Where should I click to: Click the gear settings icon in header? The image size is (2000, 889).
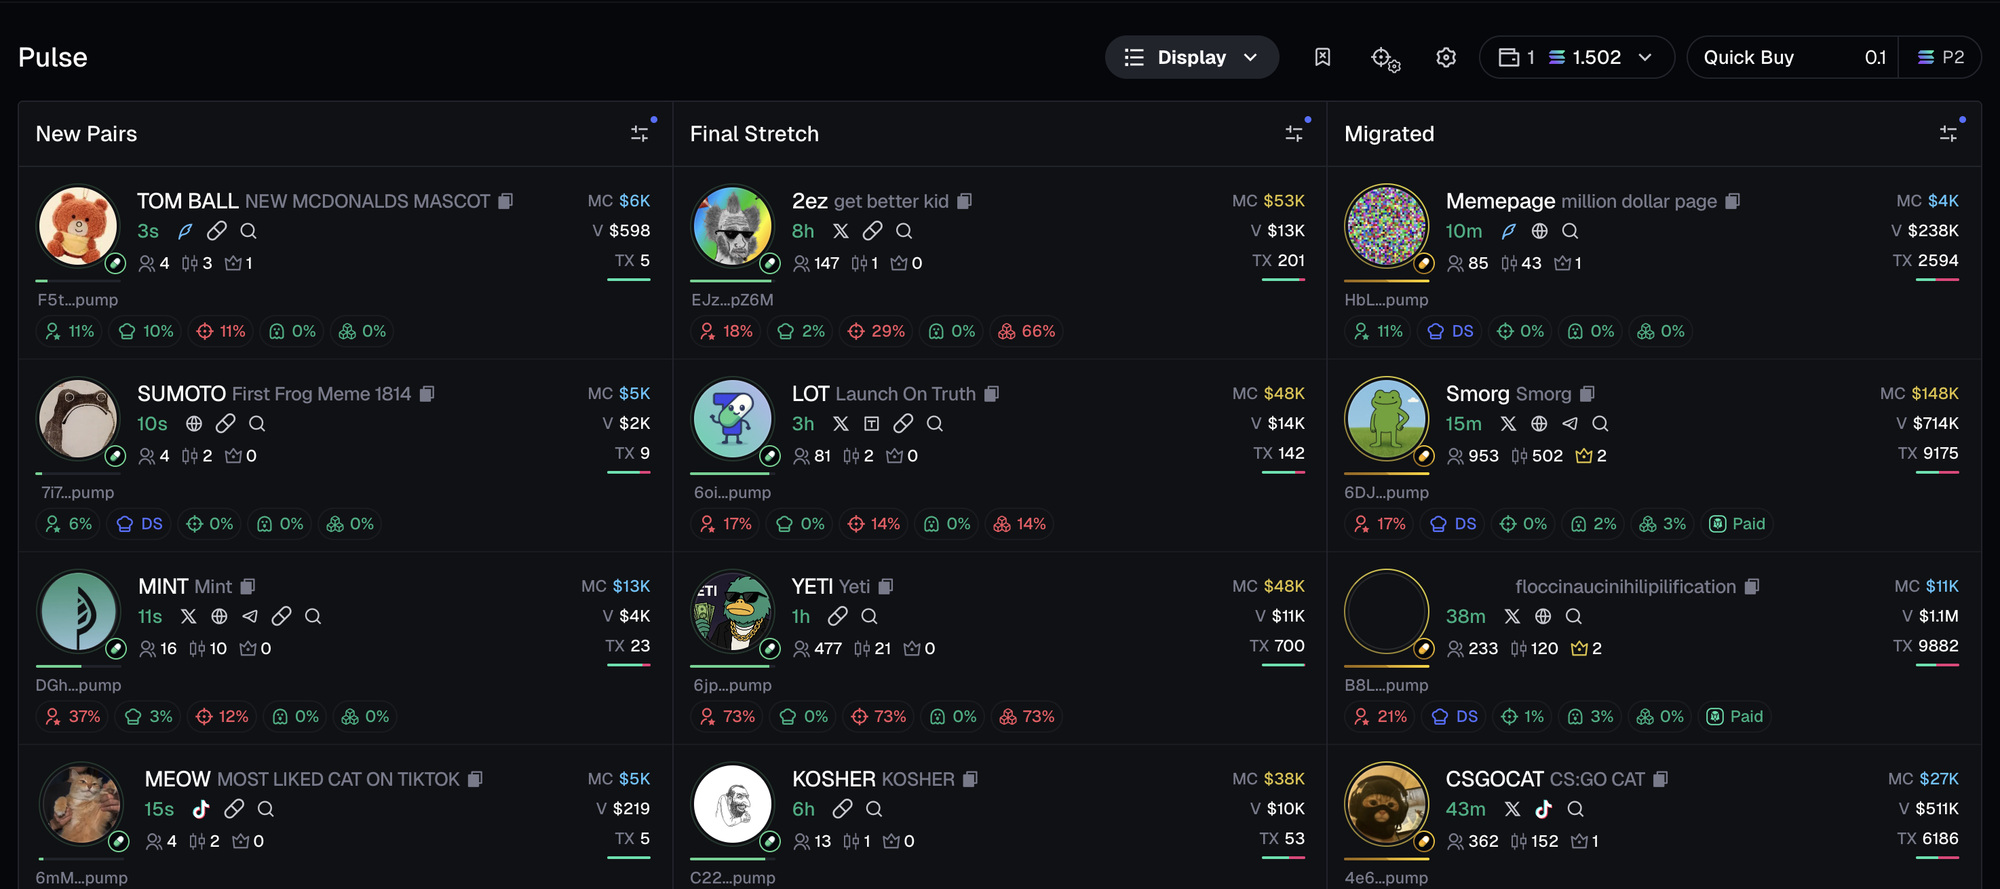(1446, 57)
